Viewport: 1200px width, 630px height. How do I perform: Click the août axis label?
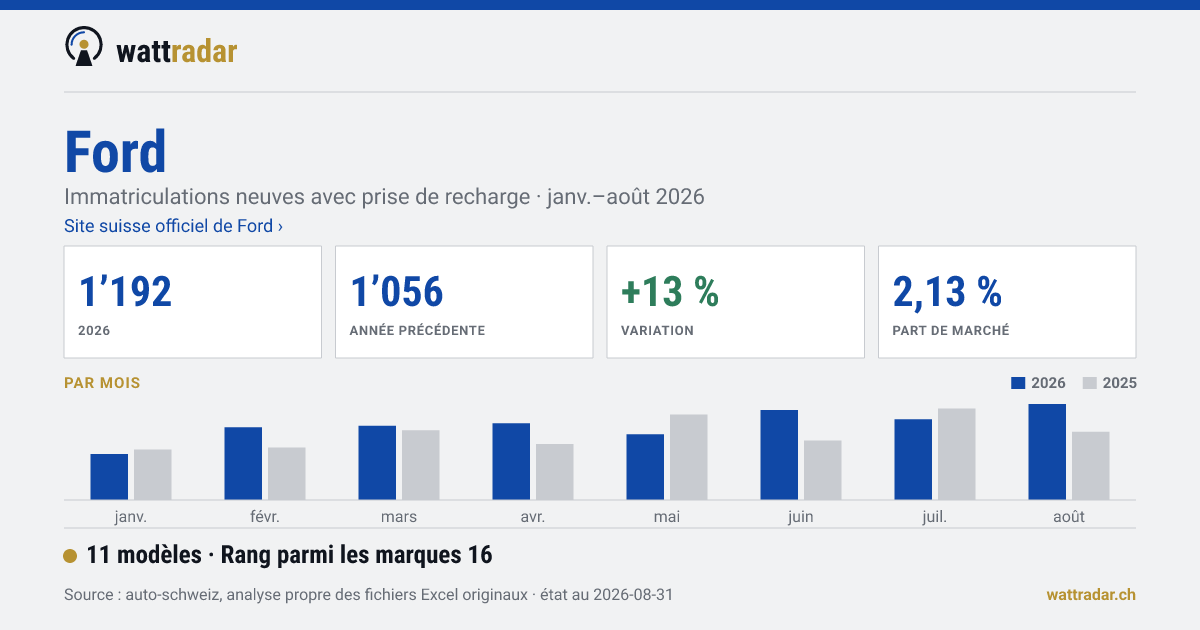(x=1069, y=517)
